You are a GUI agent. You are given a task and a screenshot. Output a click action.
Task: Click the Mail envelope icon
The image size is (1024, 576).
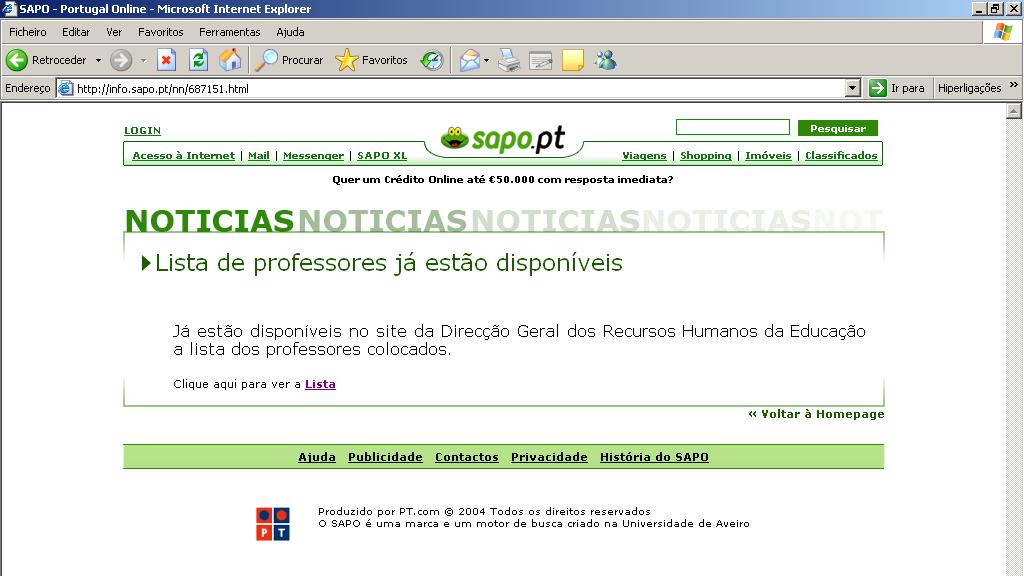click(x=470, y=60)
